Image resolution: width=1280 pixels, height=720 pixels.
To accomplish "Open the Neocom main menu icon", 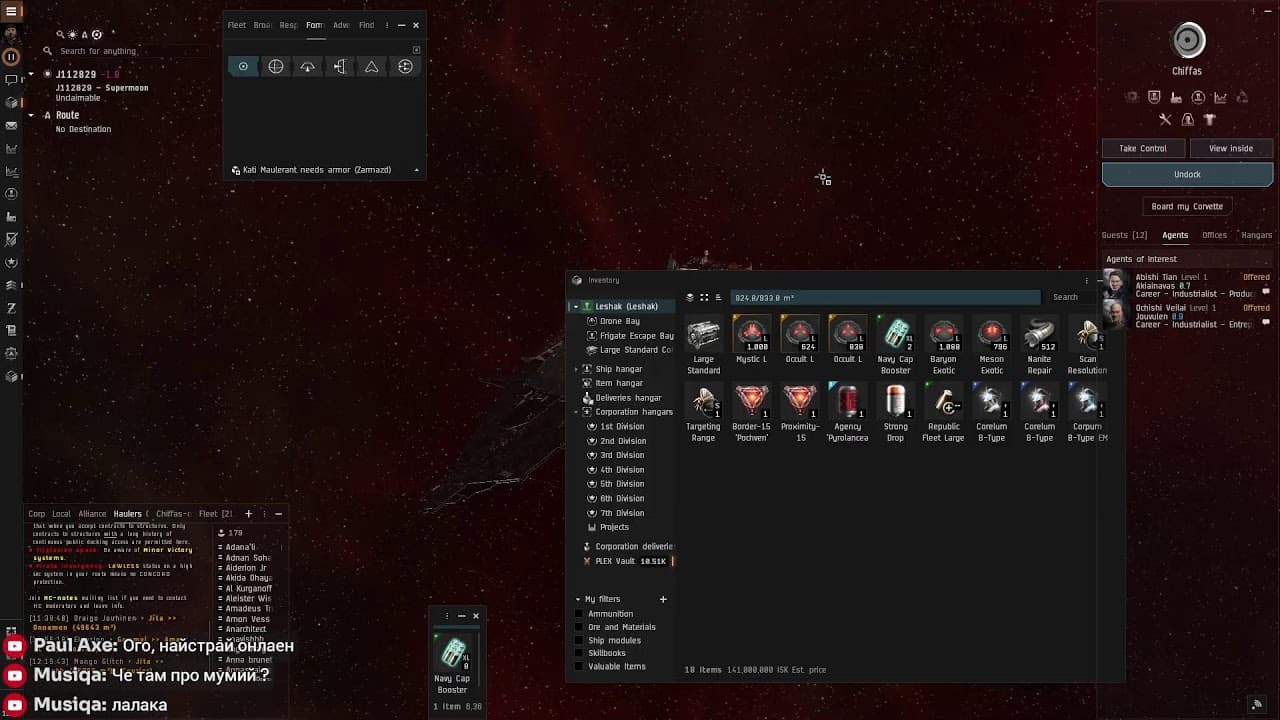I will pyautogui.click(x=11, y=11).
